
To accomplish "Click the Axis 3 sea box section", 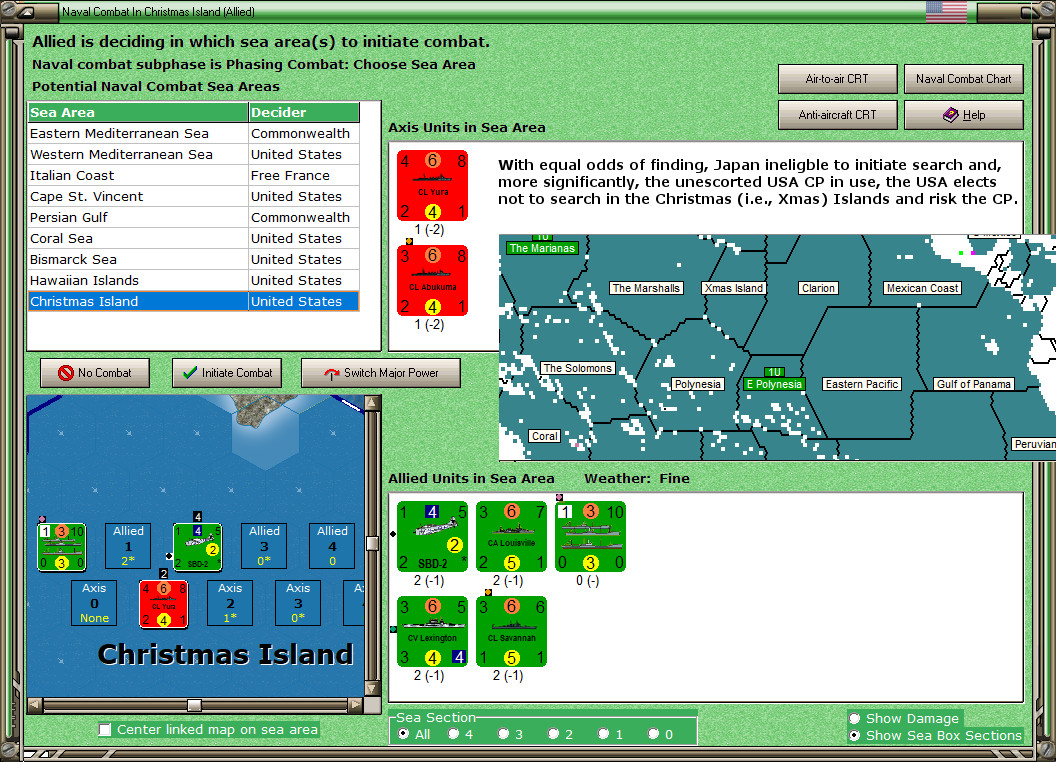I will [x=298, y=603].
